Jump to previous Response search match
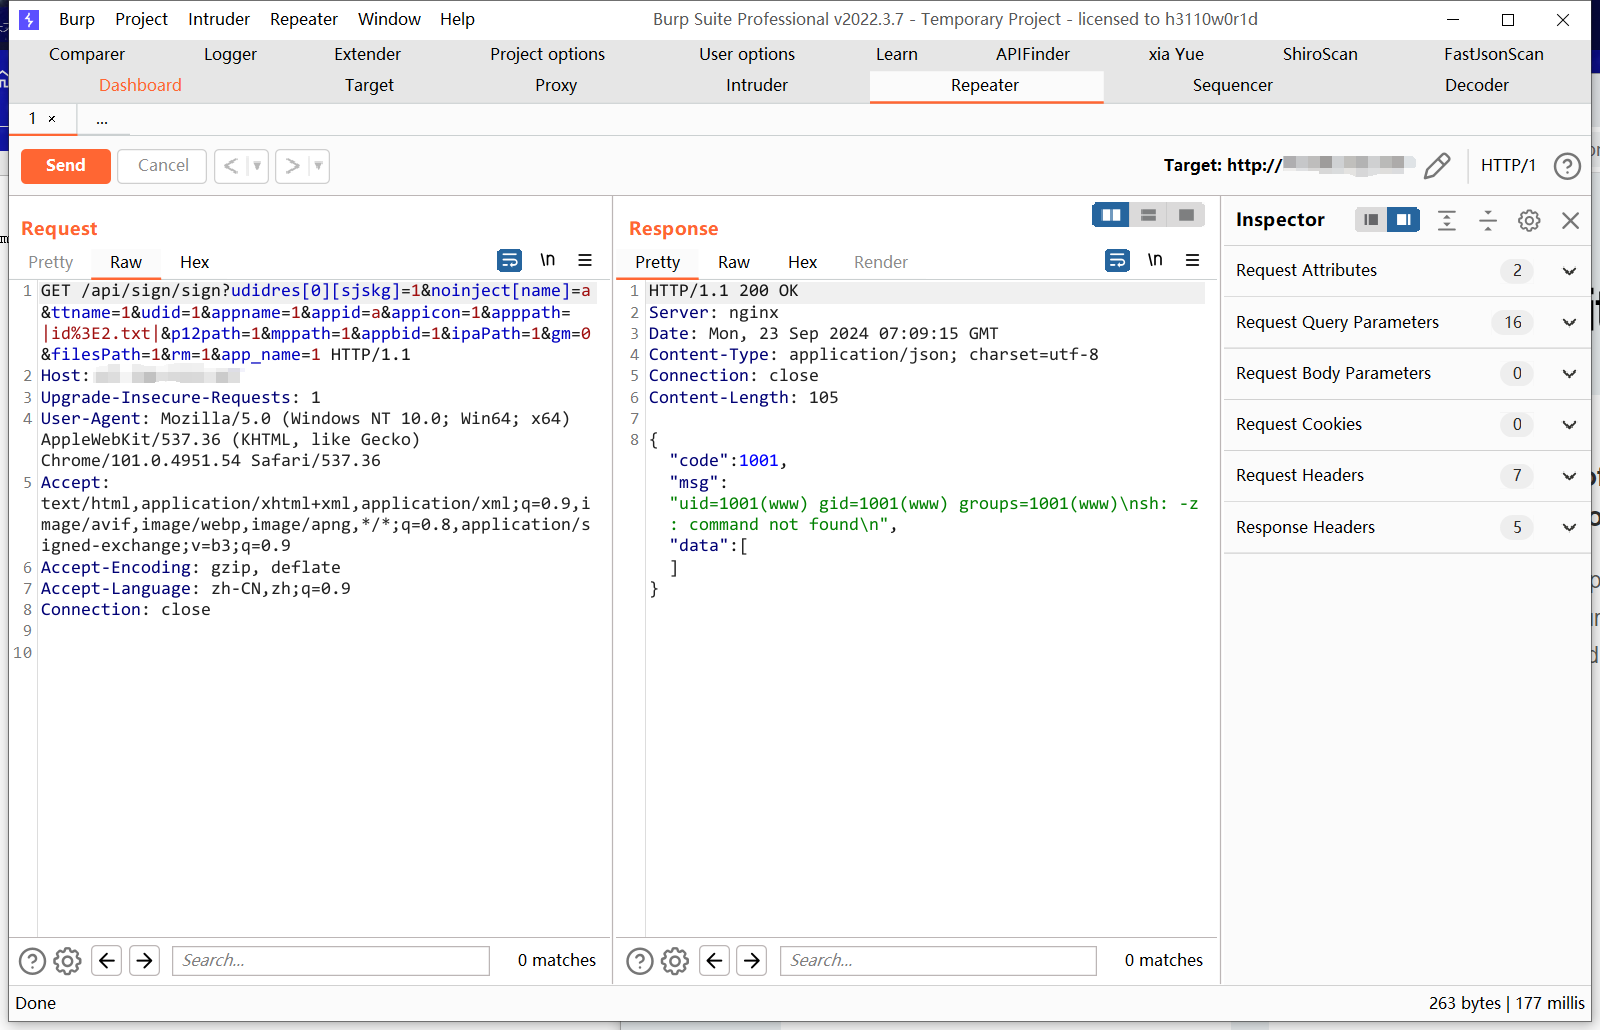The height and width of the screenshot is (1030, 1600). (x=714, y=961)
